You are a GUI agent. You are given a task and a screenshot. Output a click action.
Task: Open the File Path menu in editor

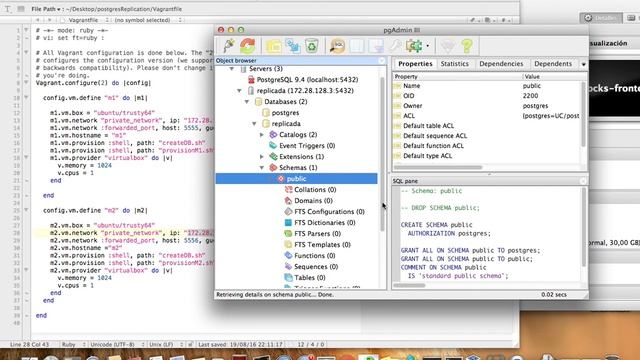click(46, 9)
